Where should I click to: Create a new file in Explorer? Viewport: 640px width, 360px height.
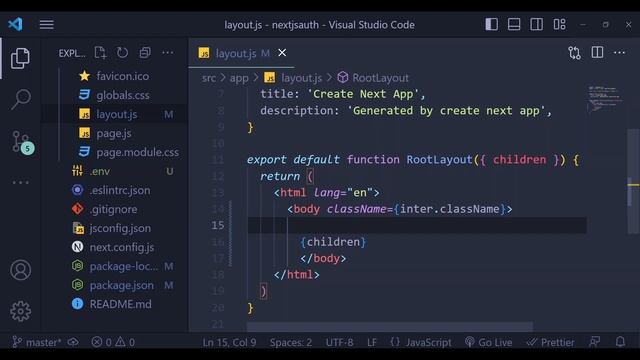pos(100,53)
